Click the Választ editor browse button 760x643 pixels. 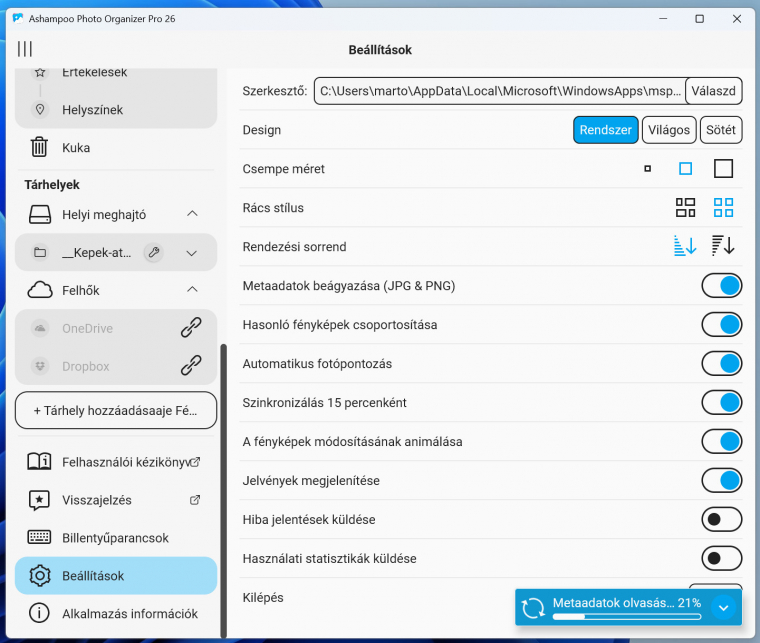714,92
